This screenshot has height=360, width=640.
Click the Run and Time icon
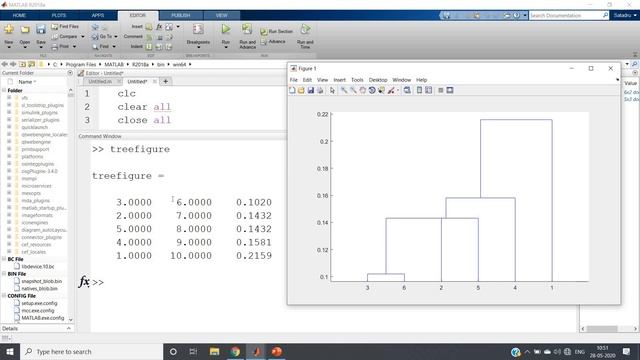pos(305,29)
